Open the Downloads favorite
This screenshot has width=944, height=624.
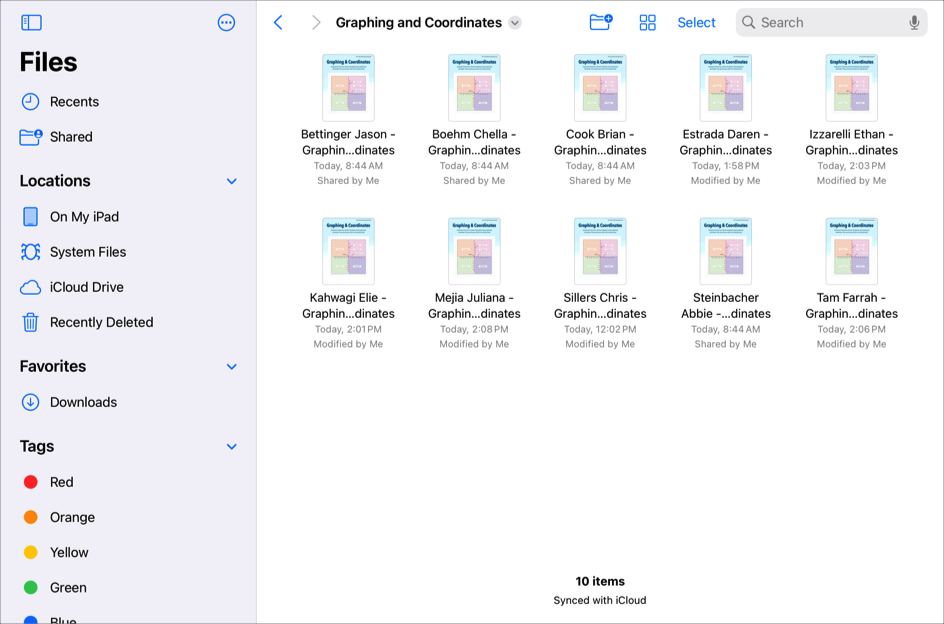pos(83,402)
